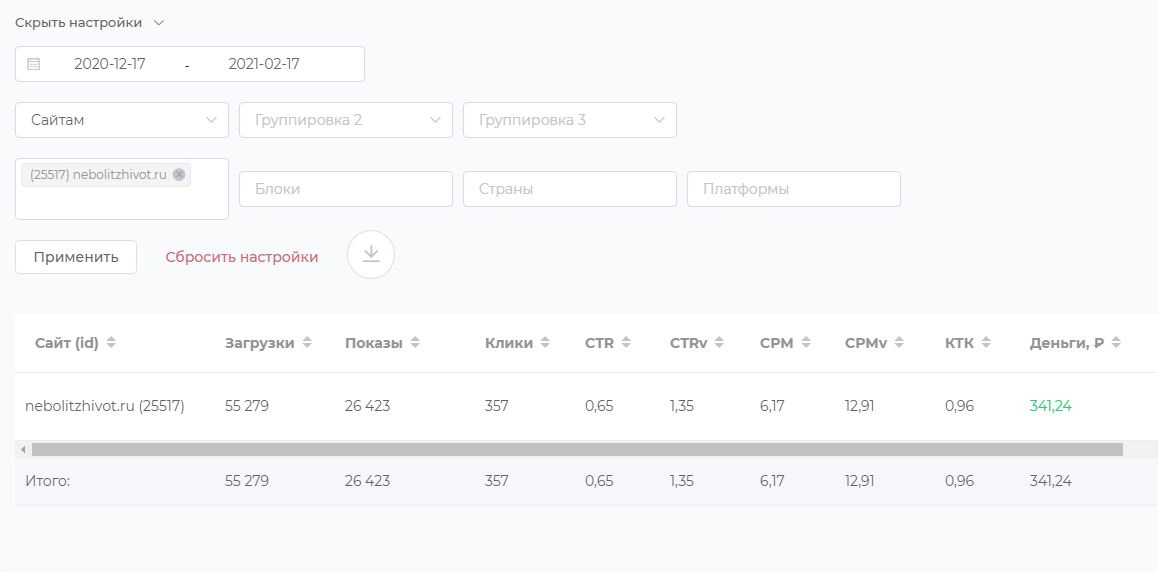
Task: Collapse the Скрыть настройки section
Action: point(89,23)
